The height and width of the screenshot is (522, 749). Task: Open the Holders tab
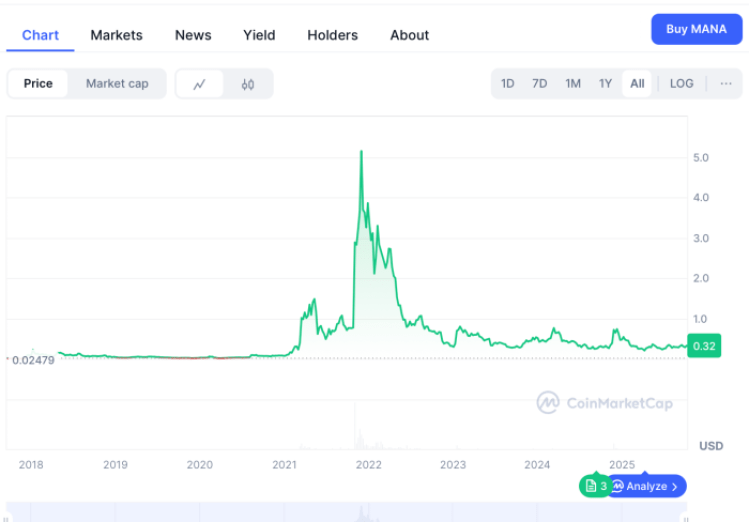[332, 35]
